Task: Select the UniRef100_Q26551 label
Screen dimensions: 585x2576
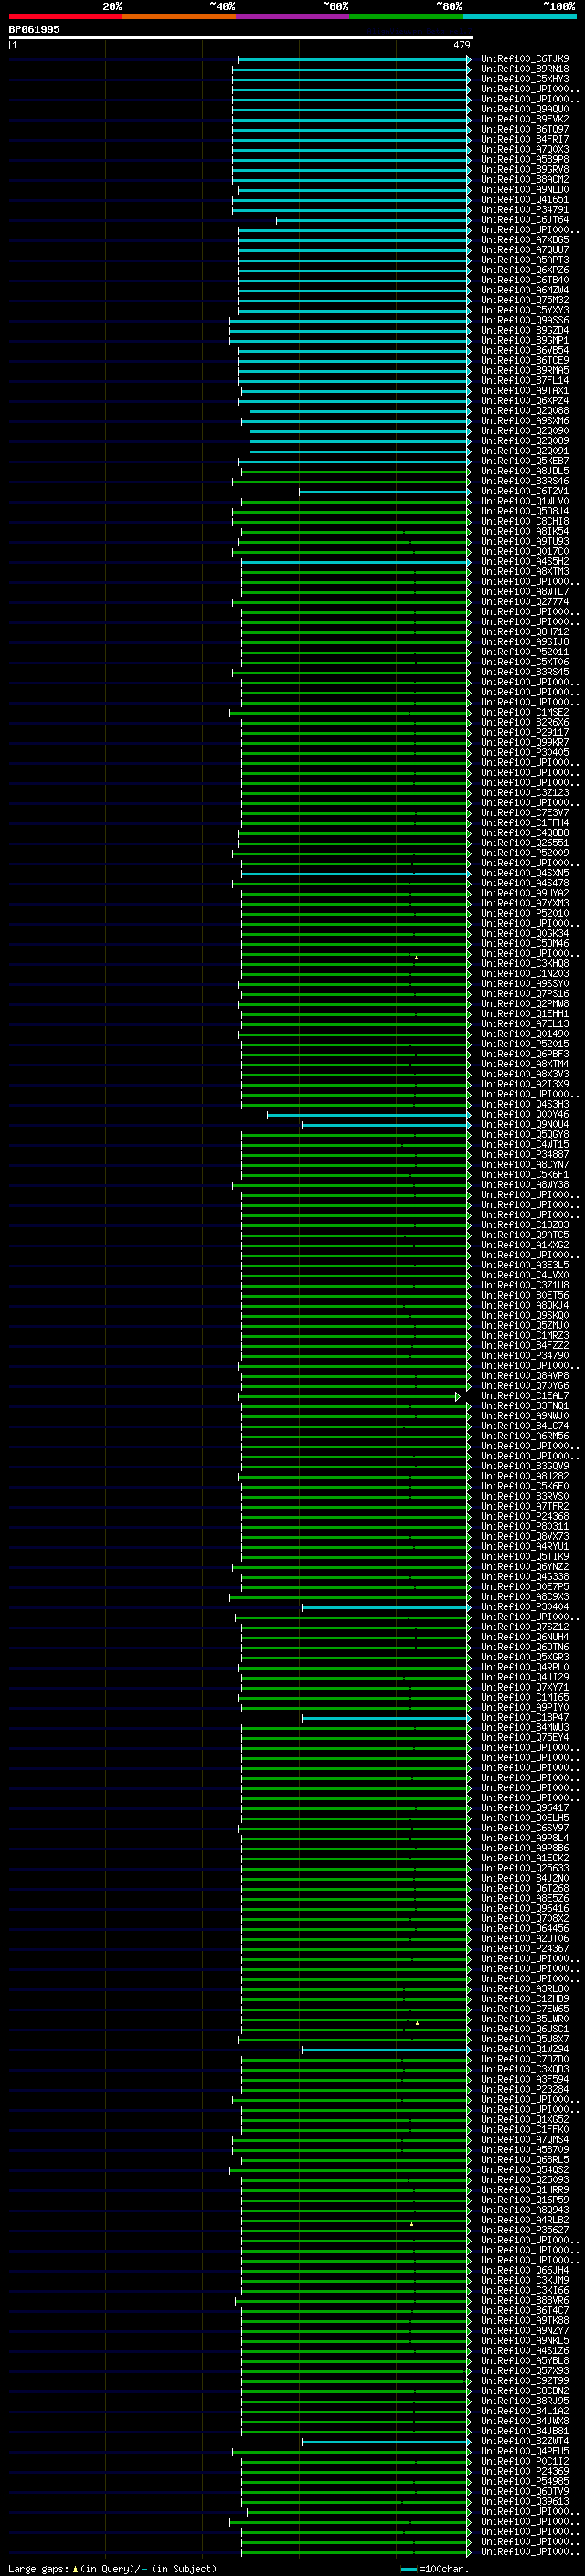Action: tap(525, 843)
